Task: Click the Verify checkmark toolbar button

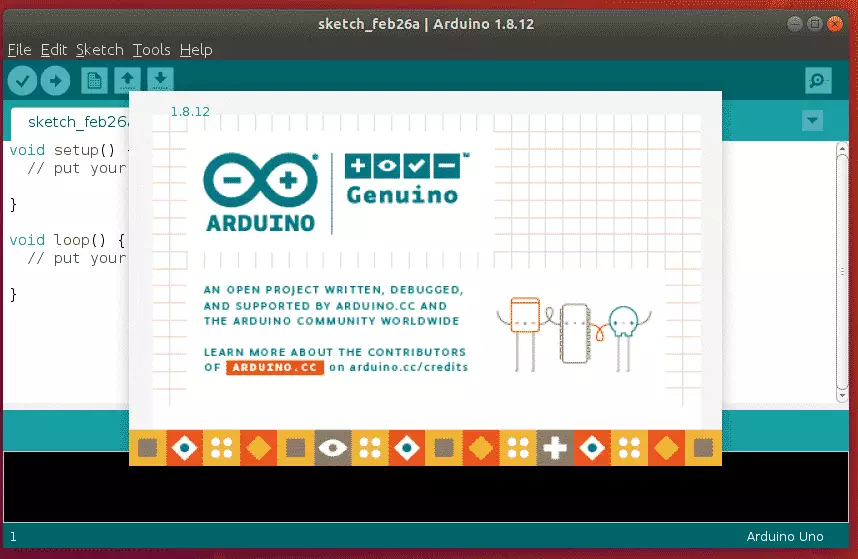Action: point(22,81)
